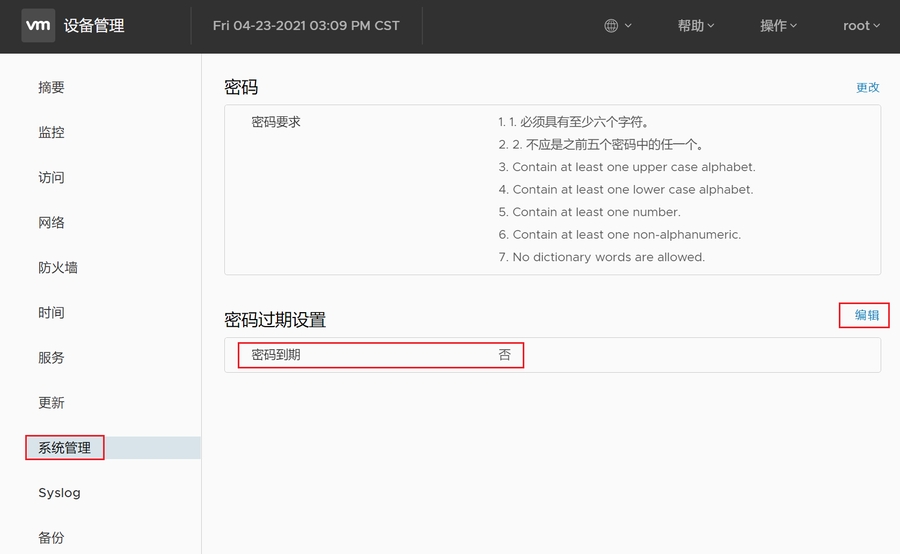This screenshot has width=900, height=554.
Task: Open the 帮助 dropdown menu
Action: pos(696,26)
